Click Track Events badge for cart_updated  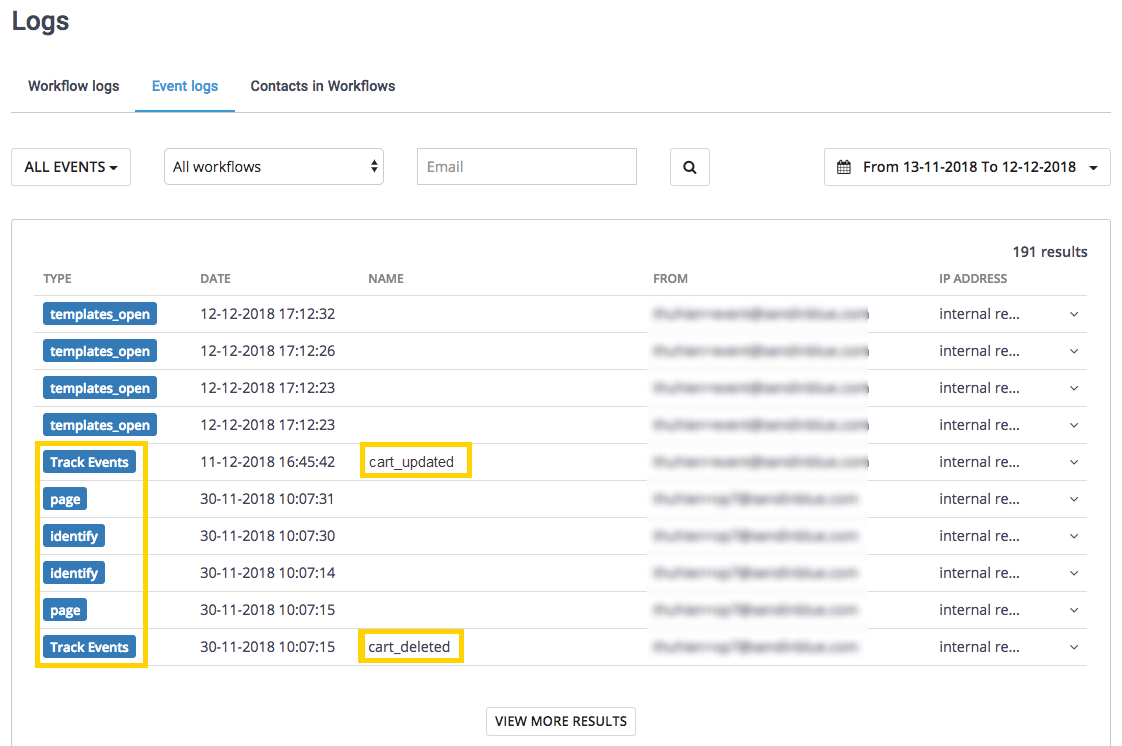tap(89, 462)
